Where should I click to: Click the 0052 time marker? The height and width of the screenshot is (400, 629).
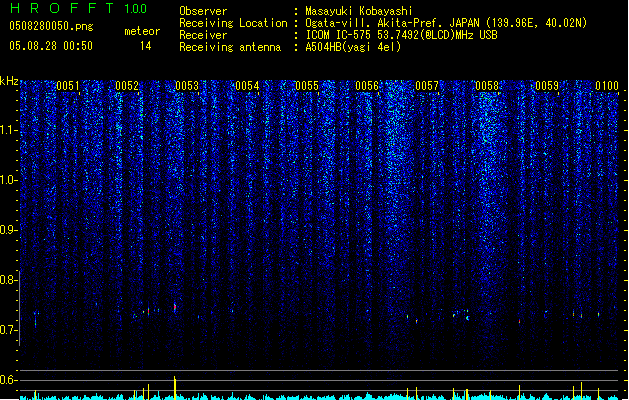[127, 86]
